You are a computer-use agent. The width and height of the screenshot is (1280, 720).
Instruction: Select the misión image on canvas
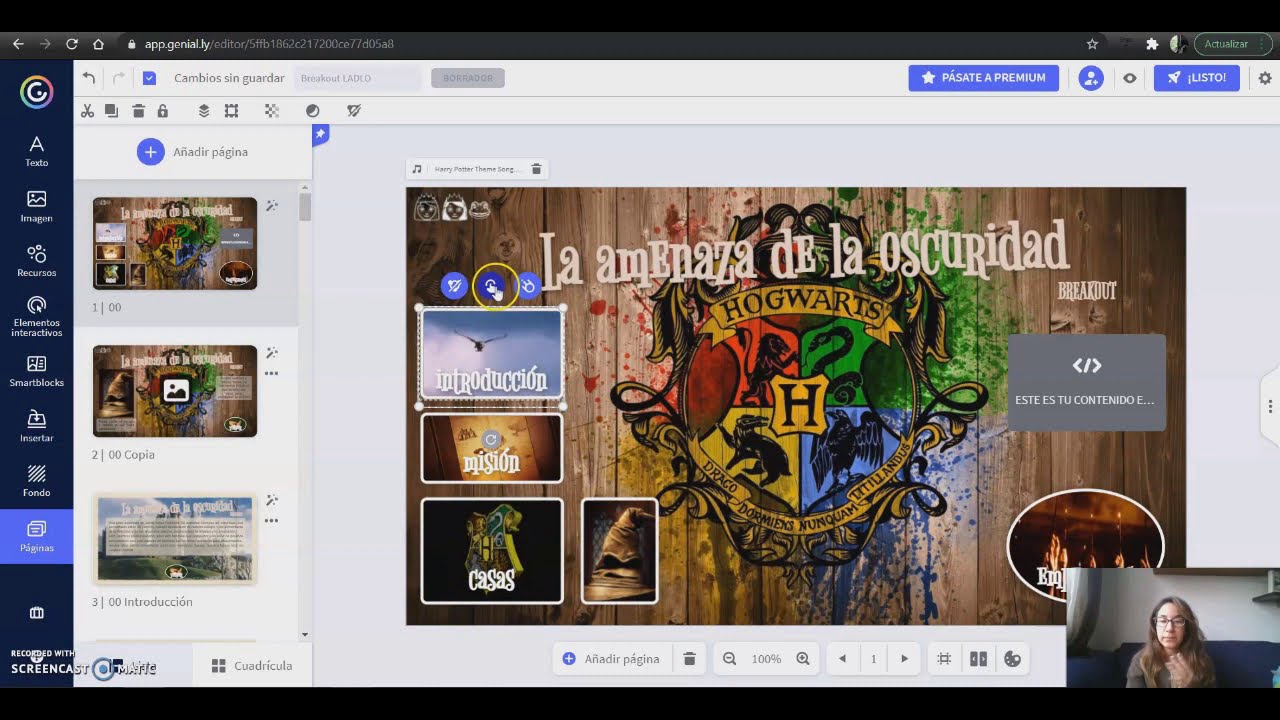[x=491, y=448]
